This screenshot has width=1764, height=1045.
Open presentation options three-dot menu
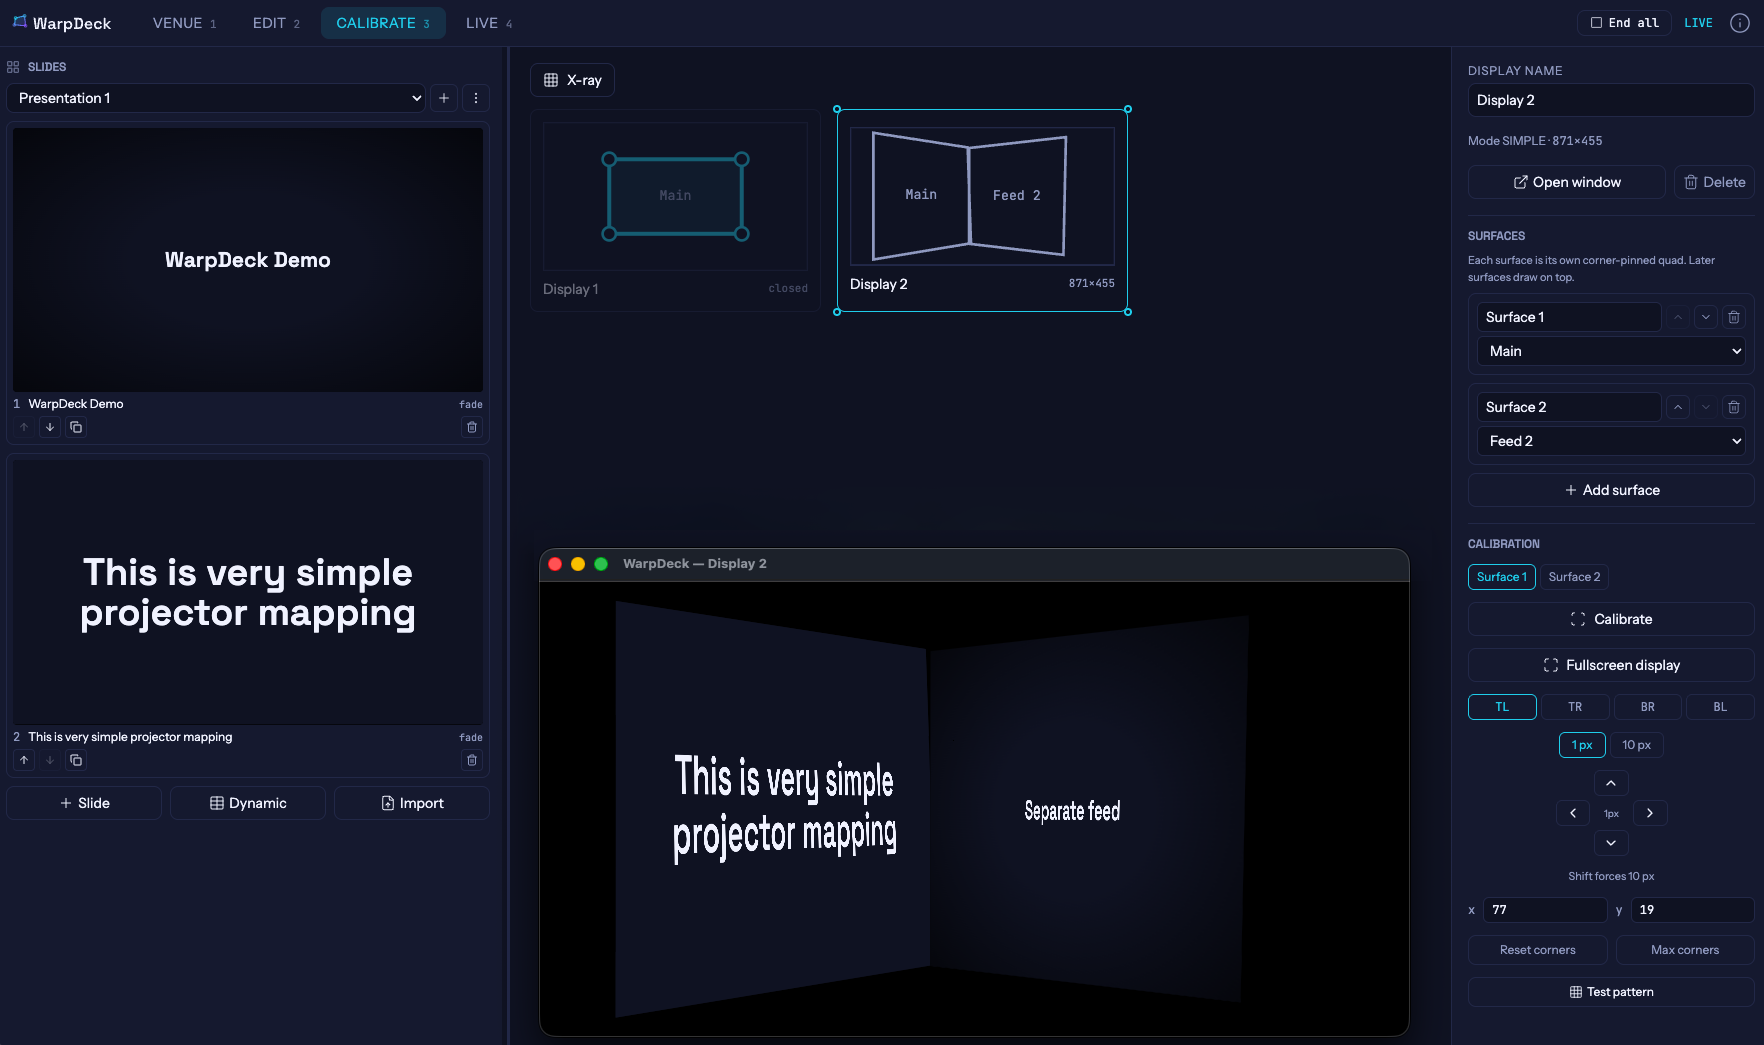click(x=476, y=98)
